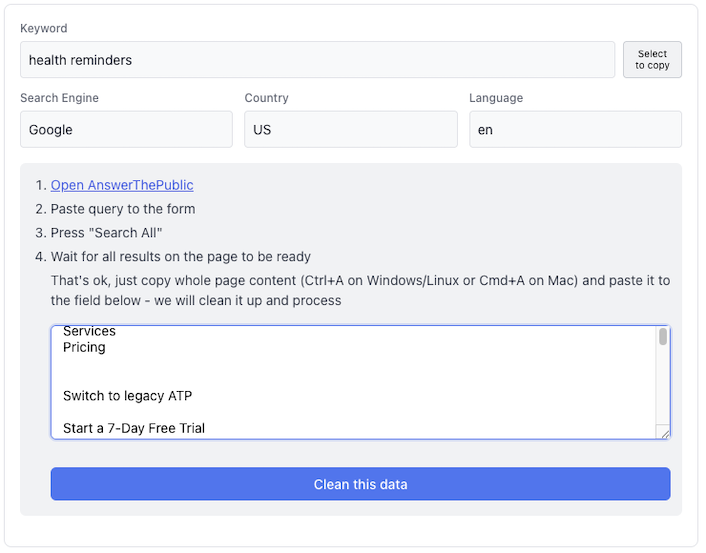This screenshot has height=553, width=706.
Task: Open the AnswerThePublic link
Action: (122, 185)
